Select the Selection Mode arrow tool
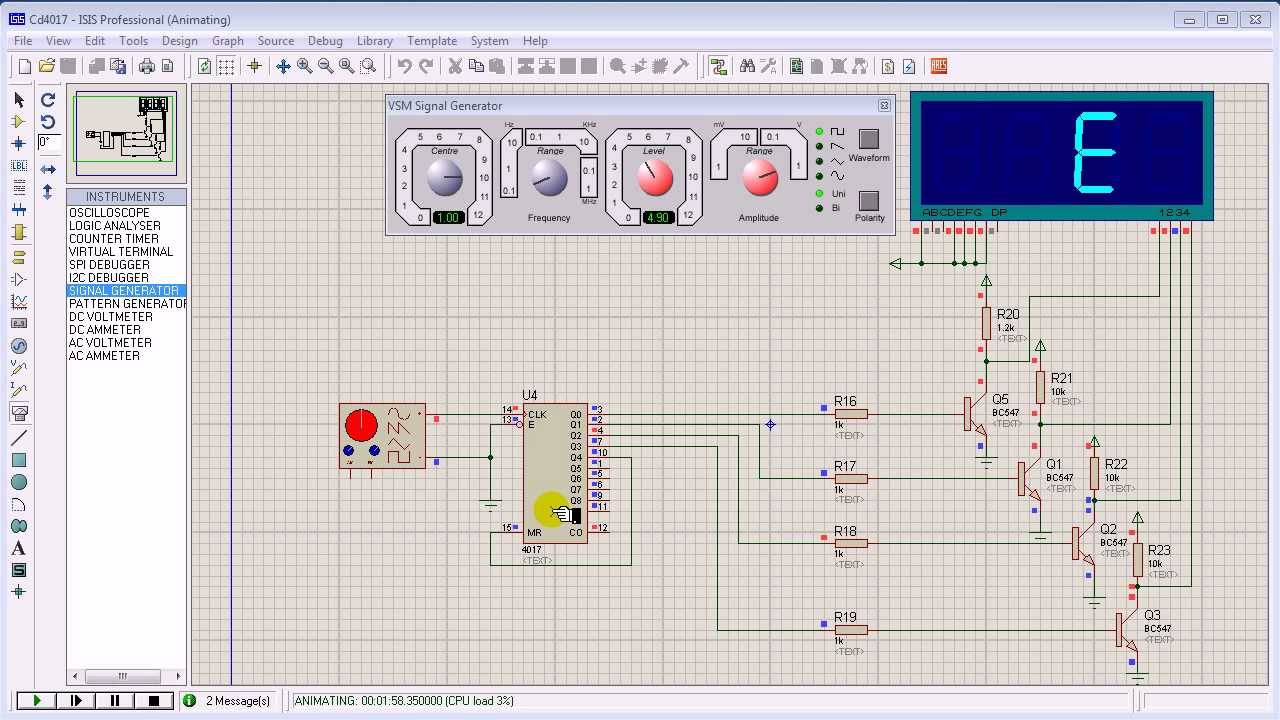Screen dimensions: 1280x720 (19, 100)
